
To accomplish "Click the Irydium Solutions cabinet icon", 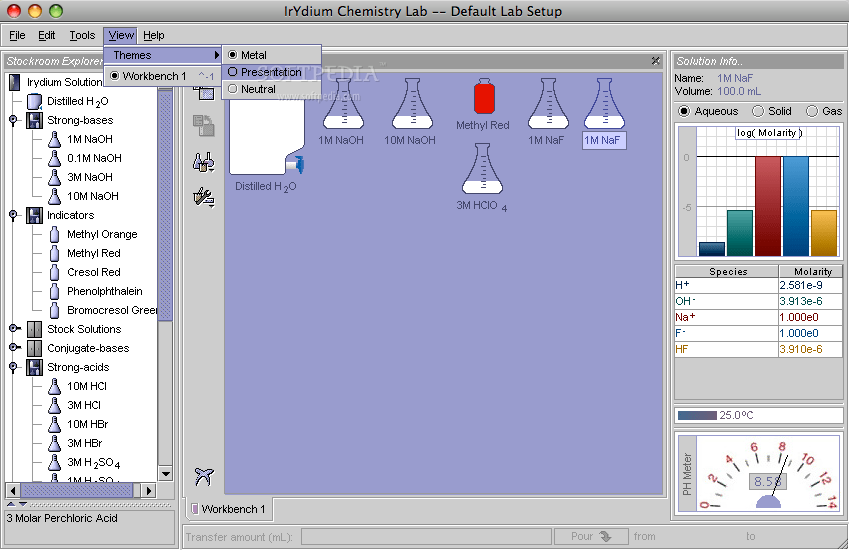I will pyautogui.click(x=15, y=82).
